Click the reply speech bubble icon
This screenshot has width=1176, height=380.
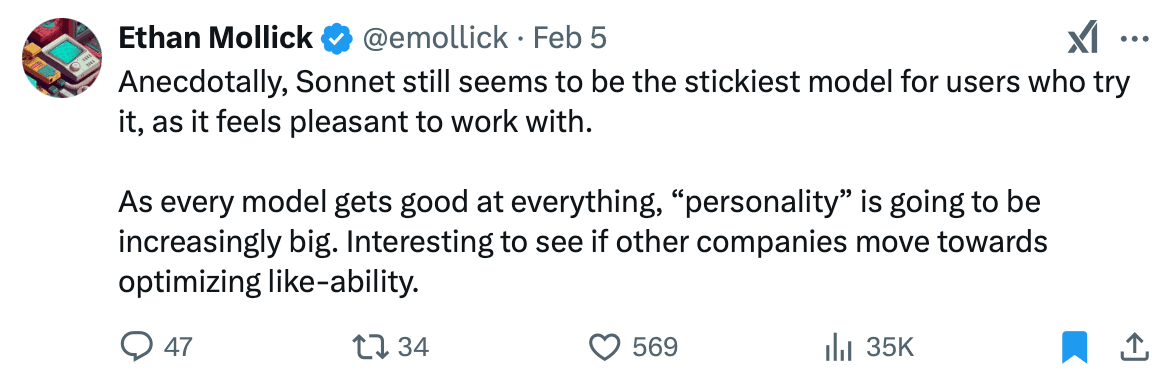point(136,346)
